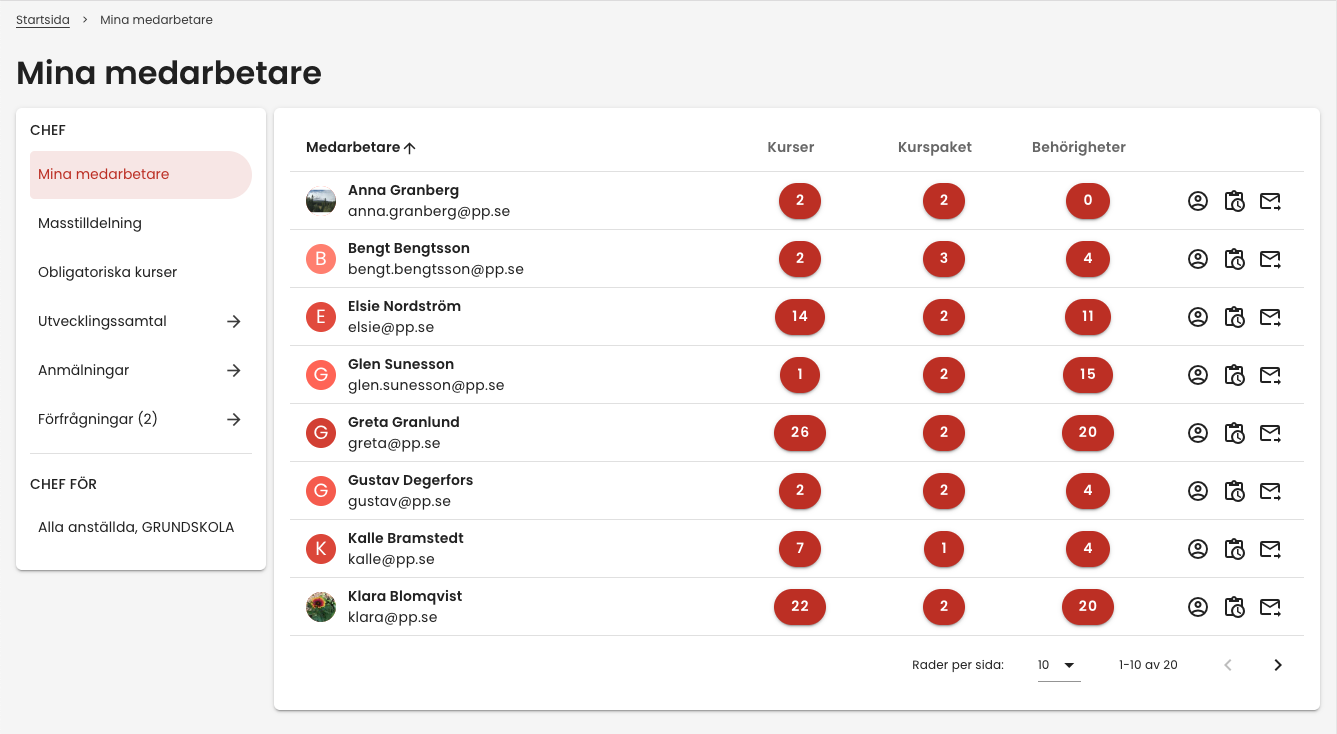Go to next page of employees
Screen dimensions: 1337x734
click(1277, 665)
